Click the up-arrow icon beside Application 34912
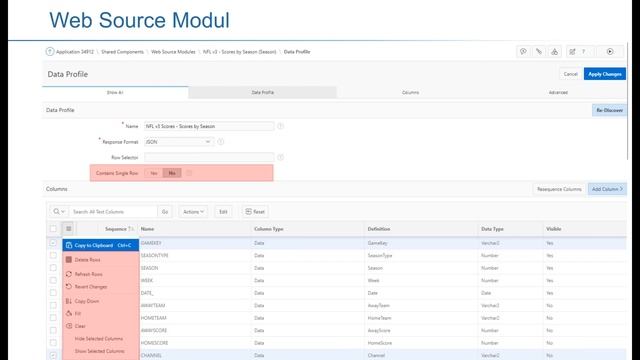Screen dimensions: 640x360 tap(50, 52)
